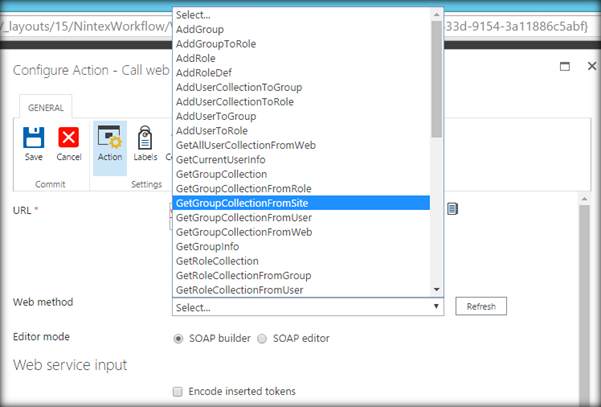Image resolution: width=601 pixels, height=407 pixels.
Task: Choose AddRole from the method list
Action: [x=301, y=58]
